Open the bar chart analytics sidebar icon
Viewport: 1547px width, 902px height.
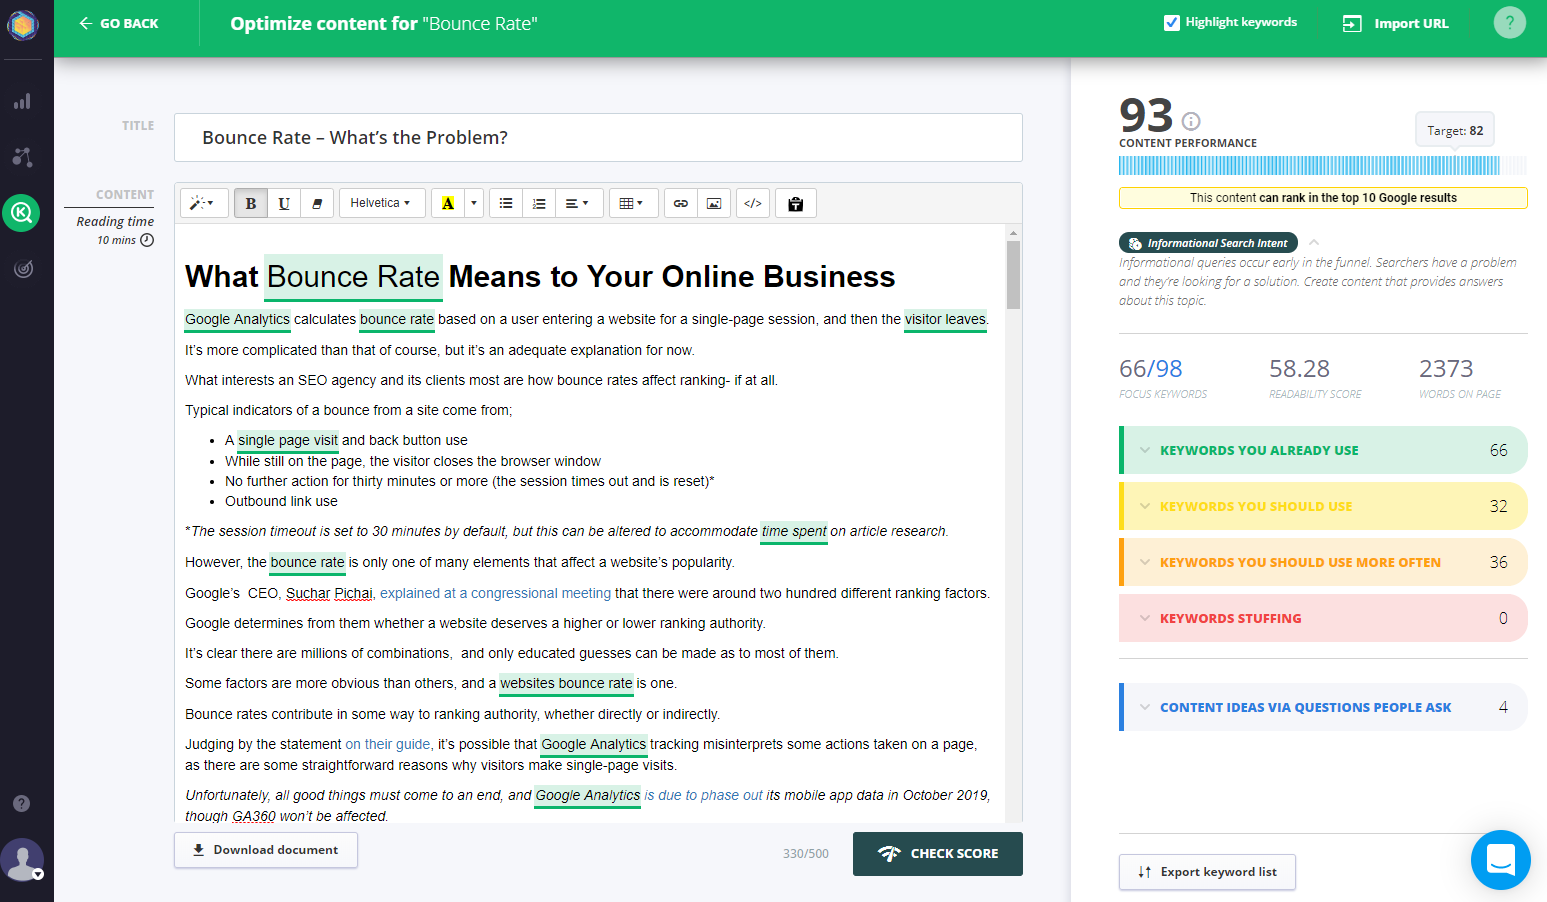point(22,101)
